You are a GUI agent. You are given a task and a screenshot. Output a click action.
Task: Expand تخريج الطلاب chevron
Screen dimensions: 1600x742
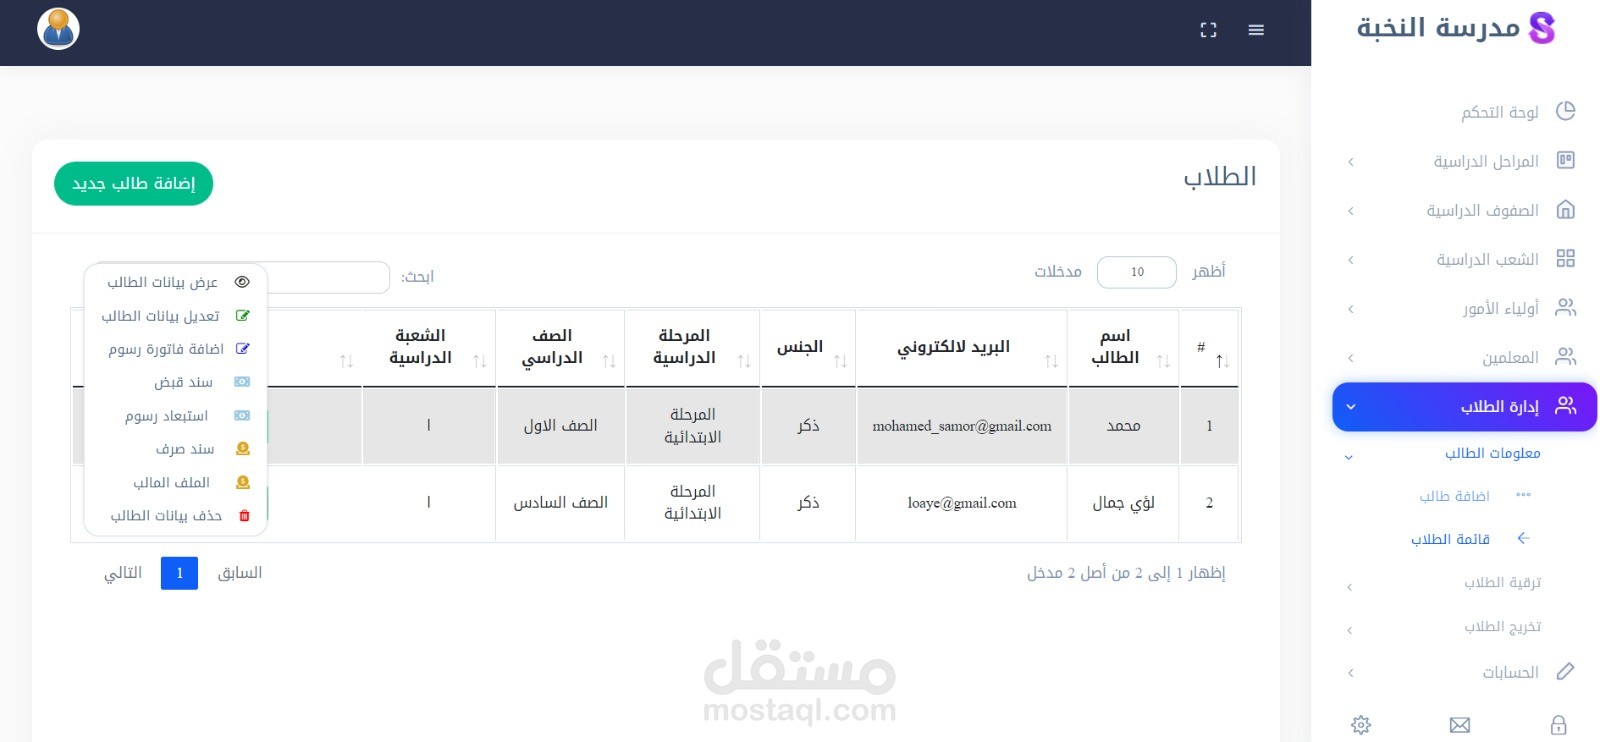(x=1350, y=630)
